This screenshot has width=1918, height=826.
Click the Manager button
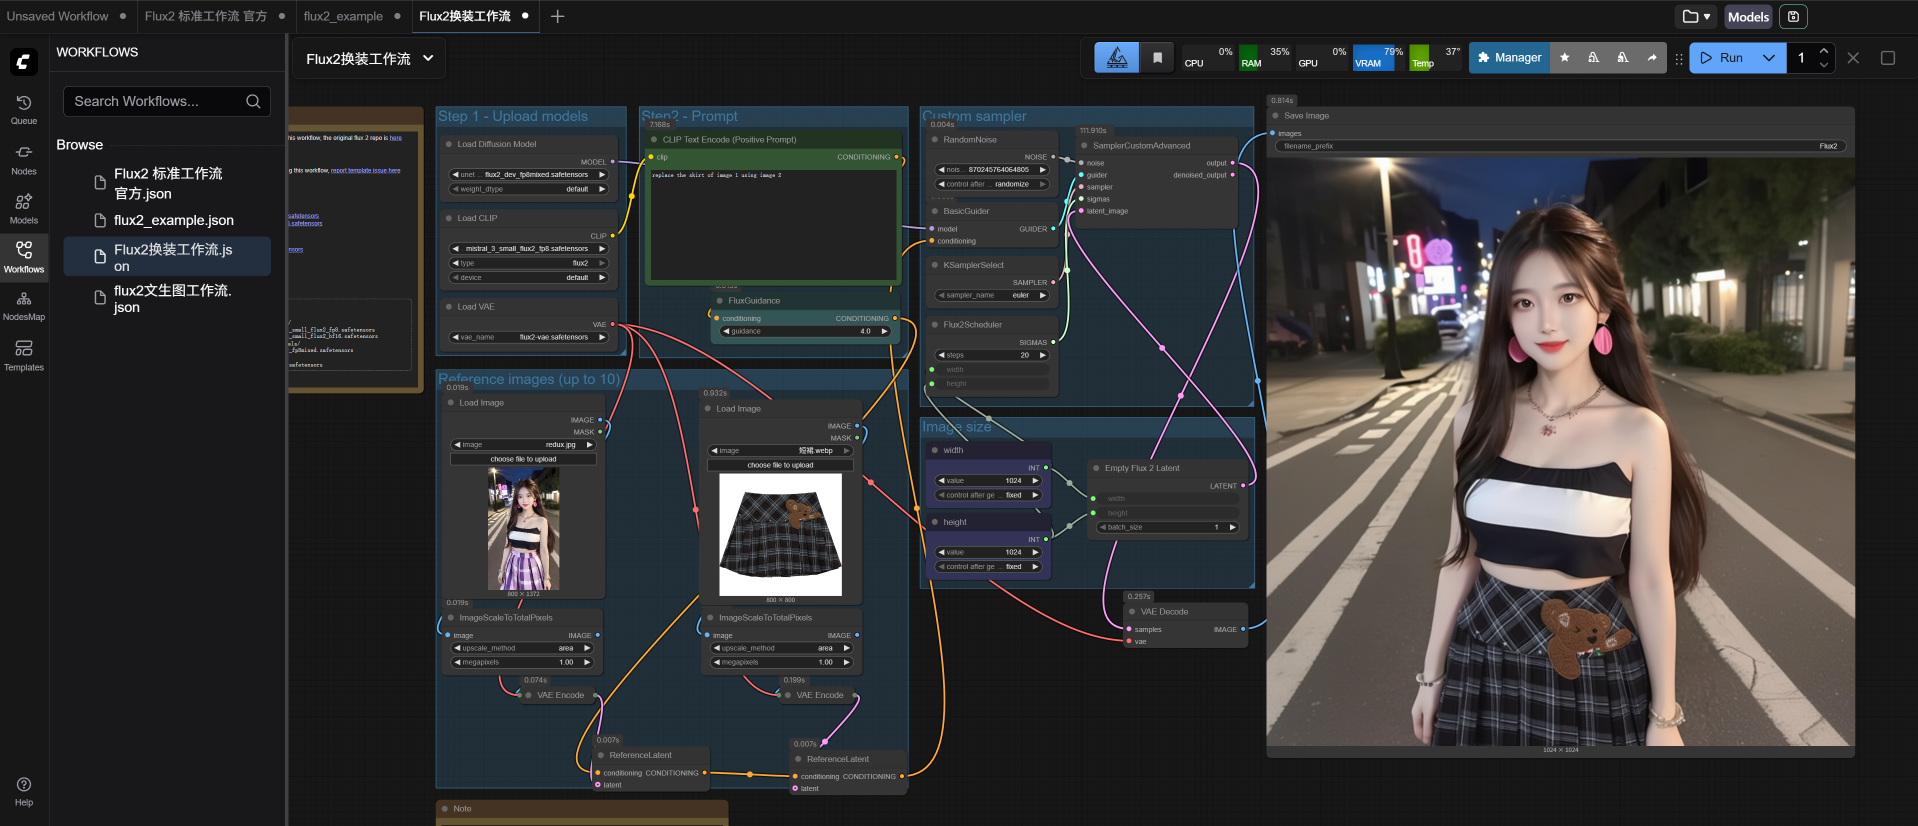click(1509, 58)
